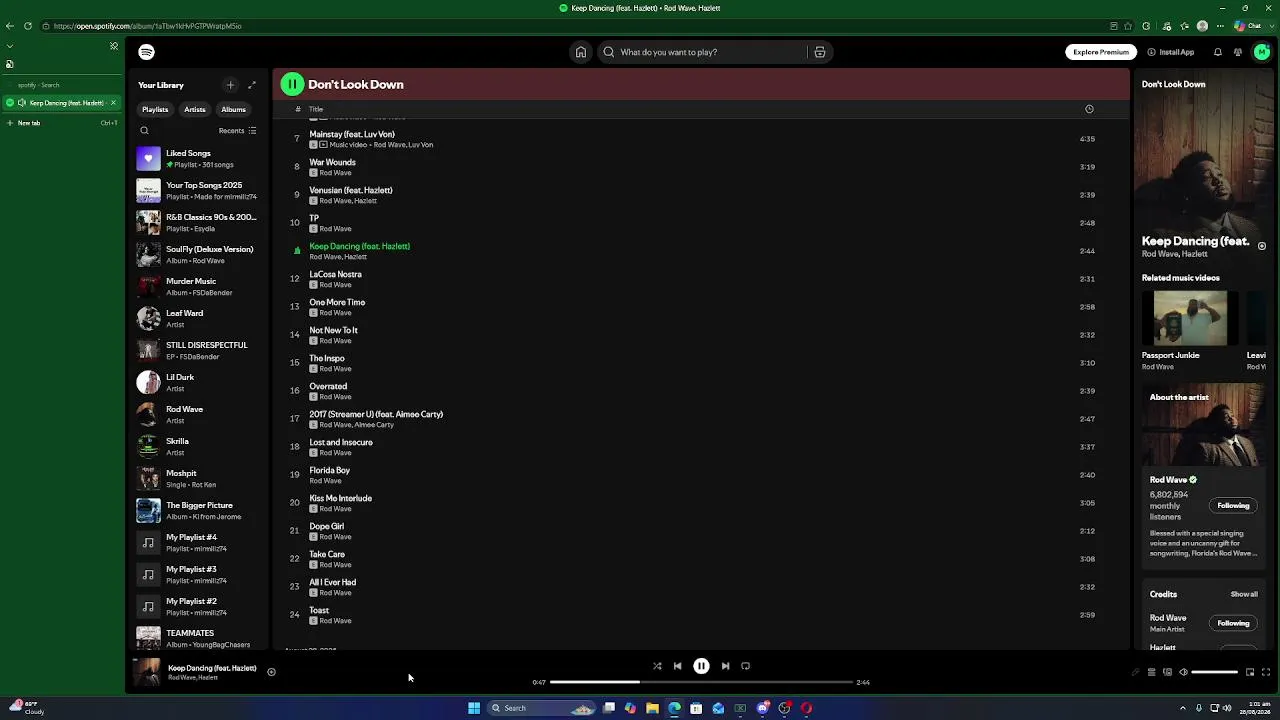Open Lil Durk artist in library
Viewport: 1280px width, 720px height.
[197, 383]
